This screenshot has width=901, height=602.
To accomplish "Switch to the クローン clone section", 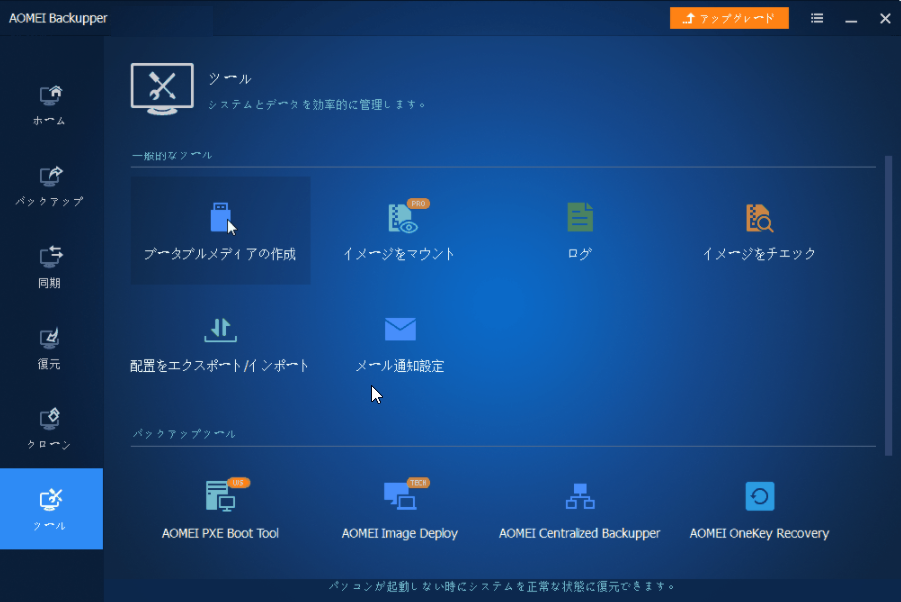I will tap(50, 430).
